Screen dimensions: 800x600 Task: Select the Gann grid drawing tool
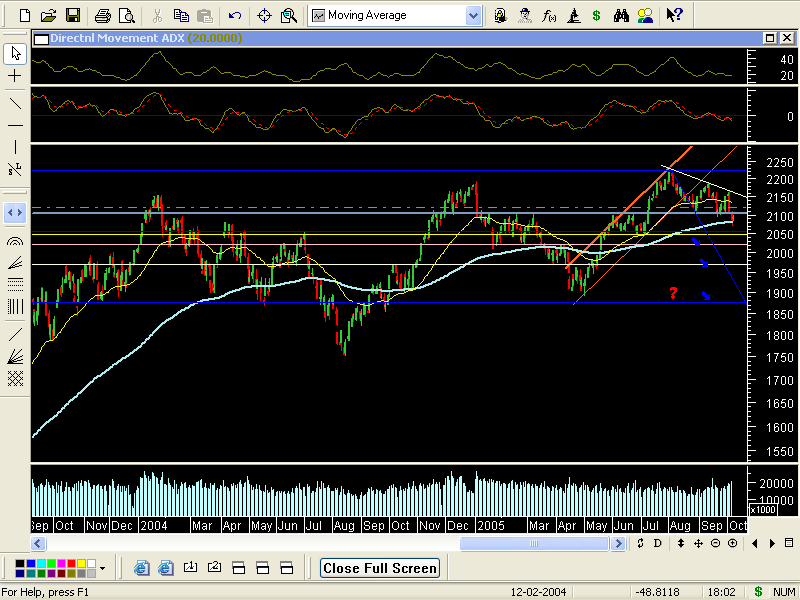click(x=15, y=378)
